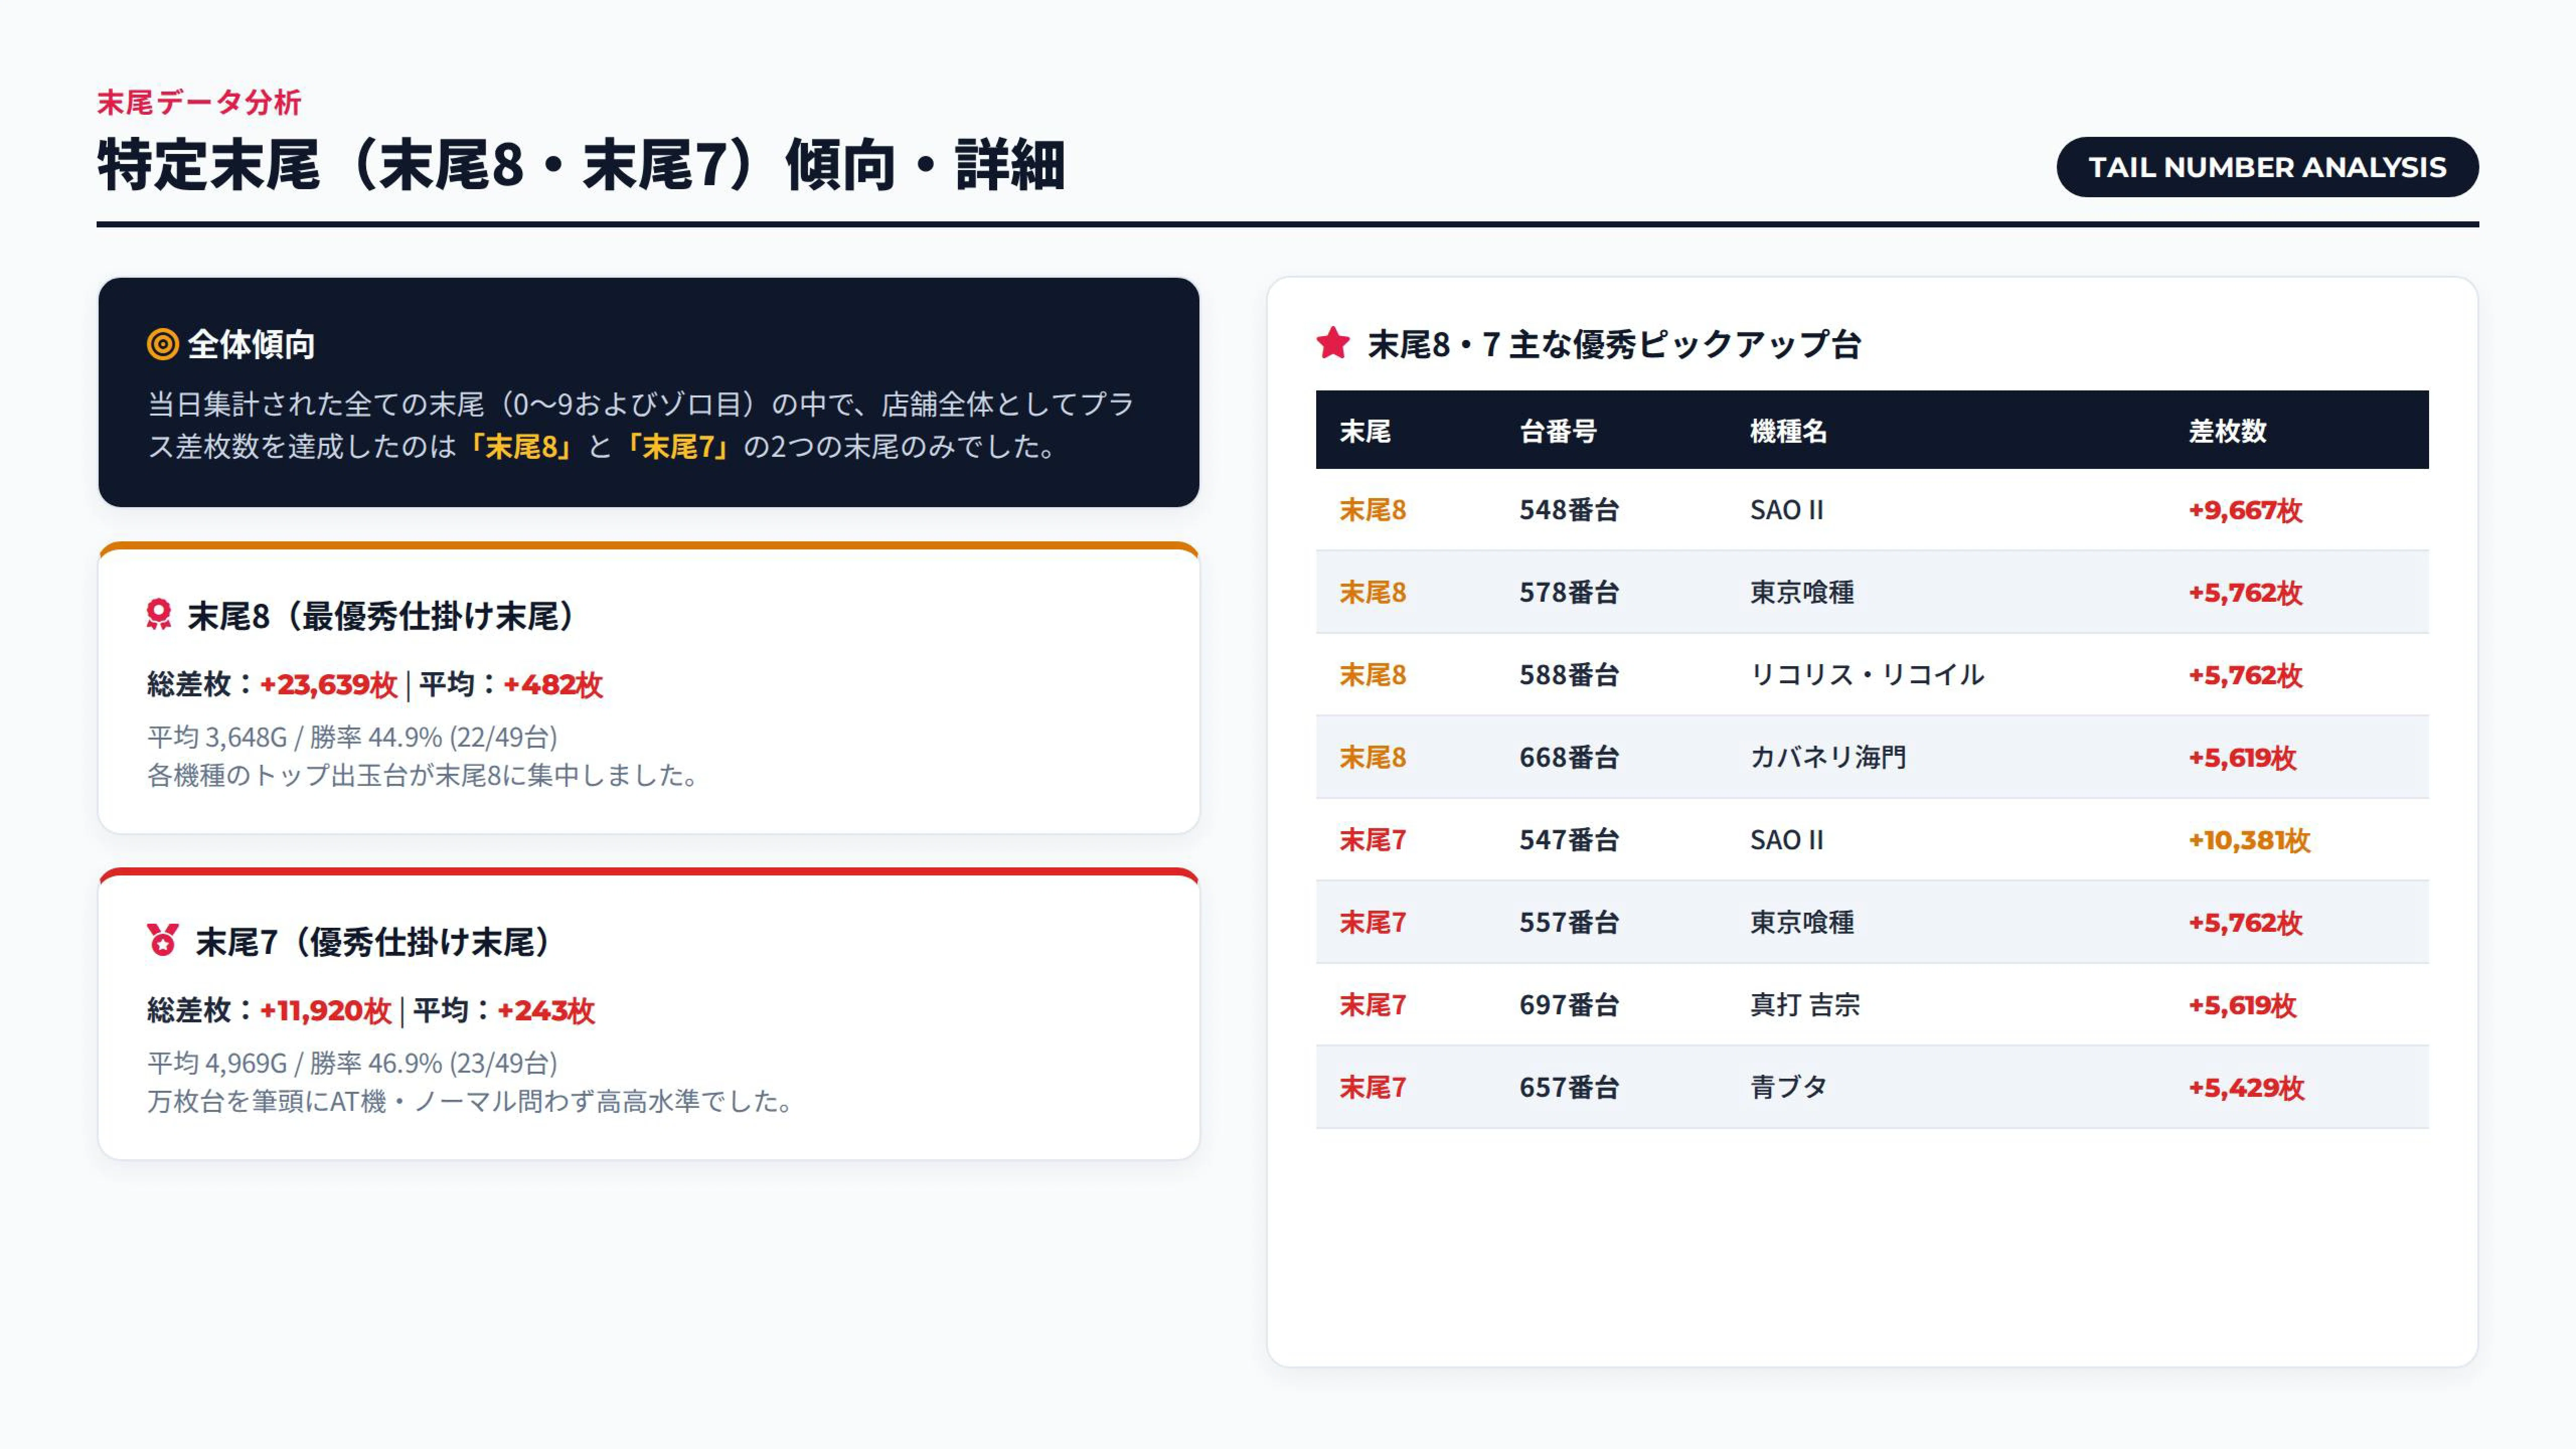Click the red star icon before the pickup table title

(1333, 344)
